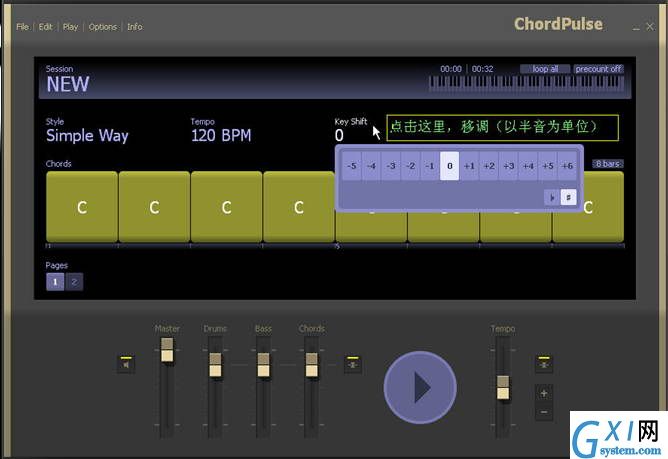Switch to chord page 2
668x459 pixels.
[74, 282]
